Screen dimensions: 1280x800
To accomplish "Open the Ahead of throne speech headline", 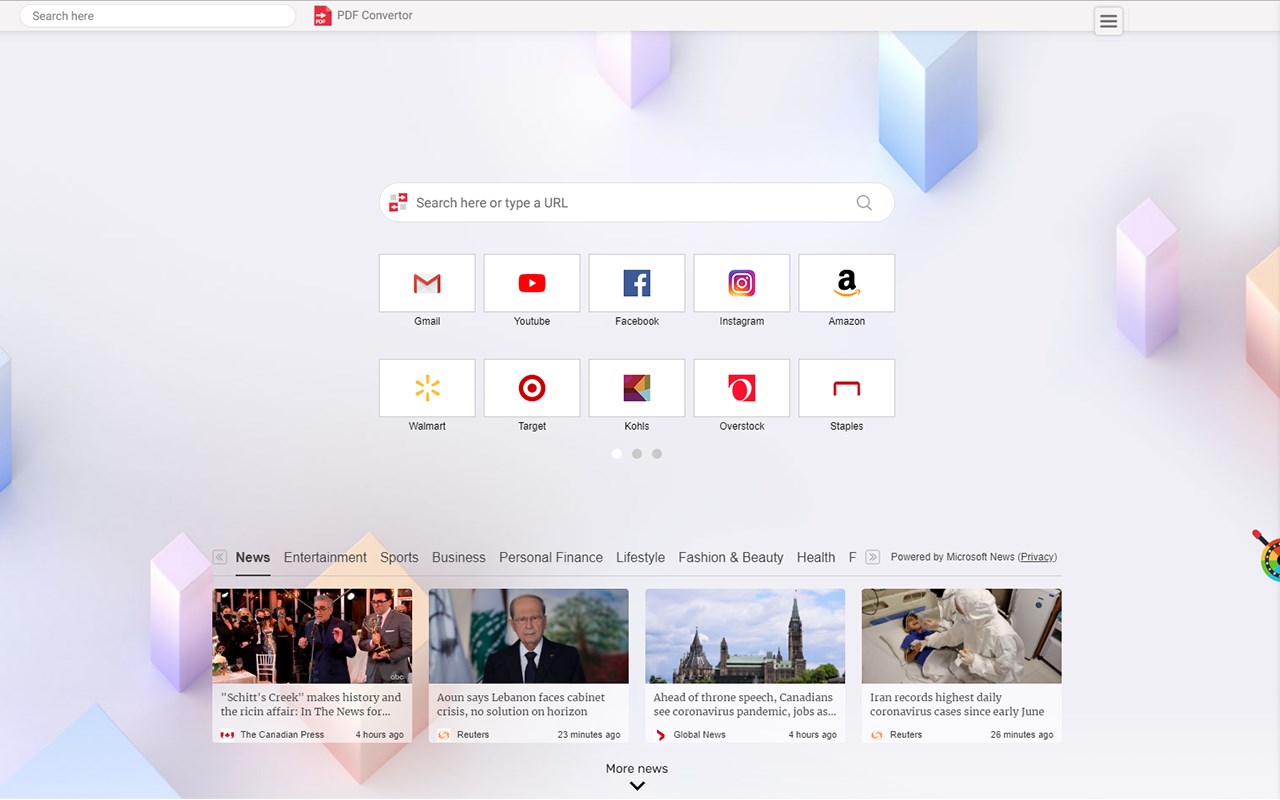I will tap(745, 704).
